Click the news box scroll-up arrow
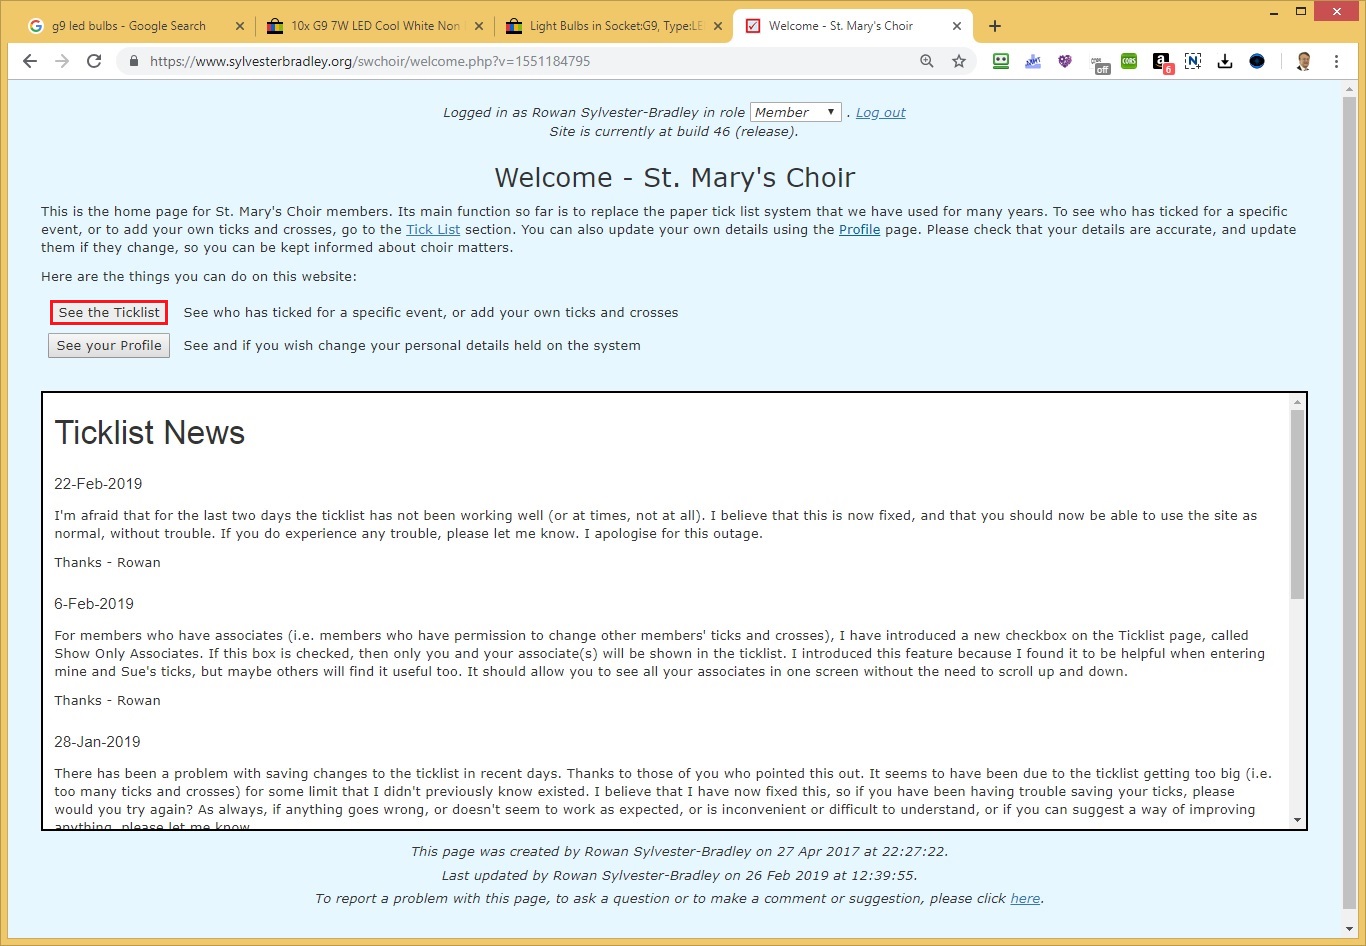 (1297, 402)
